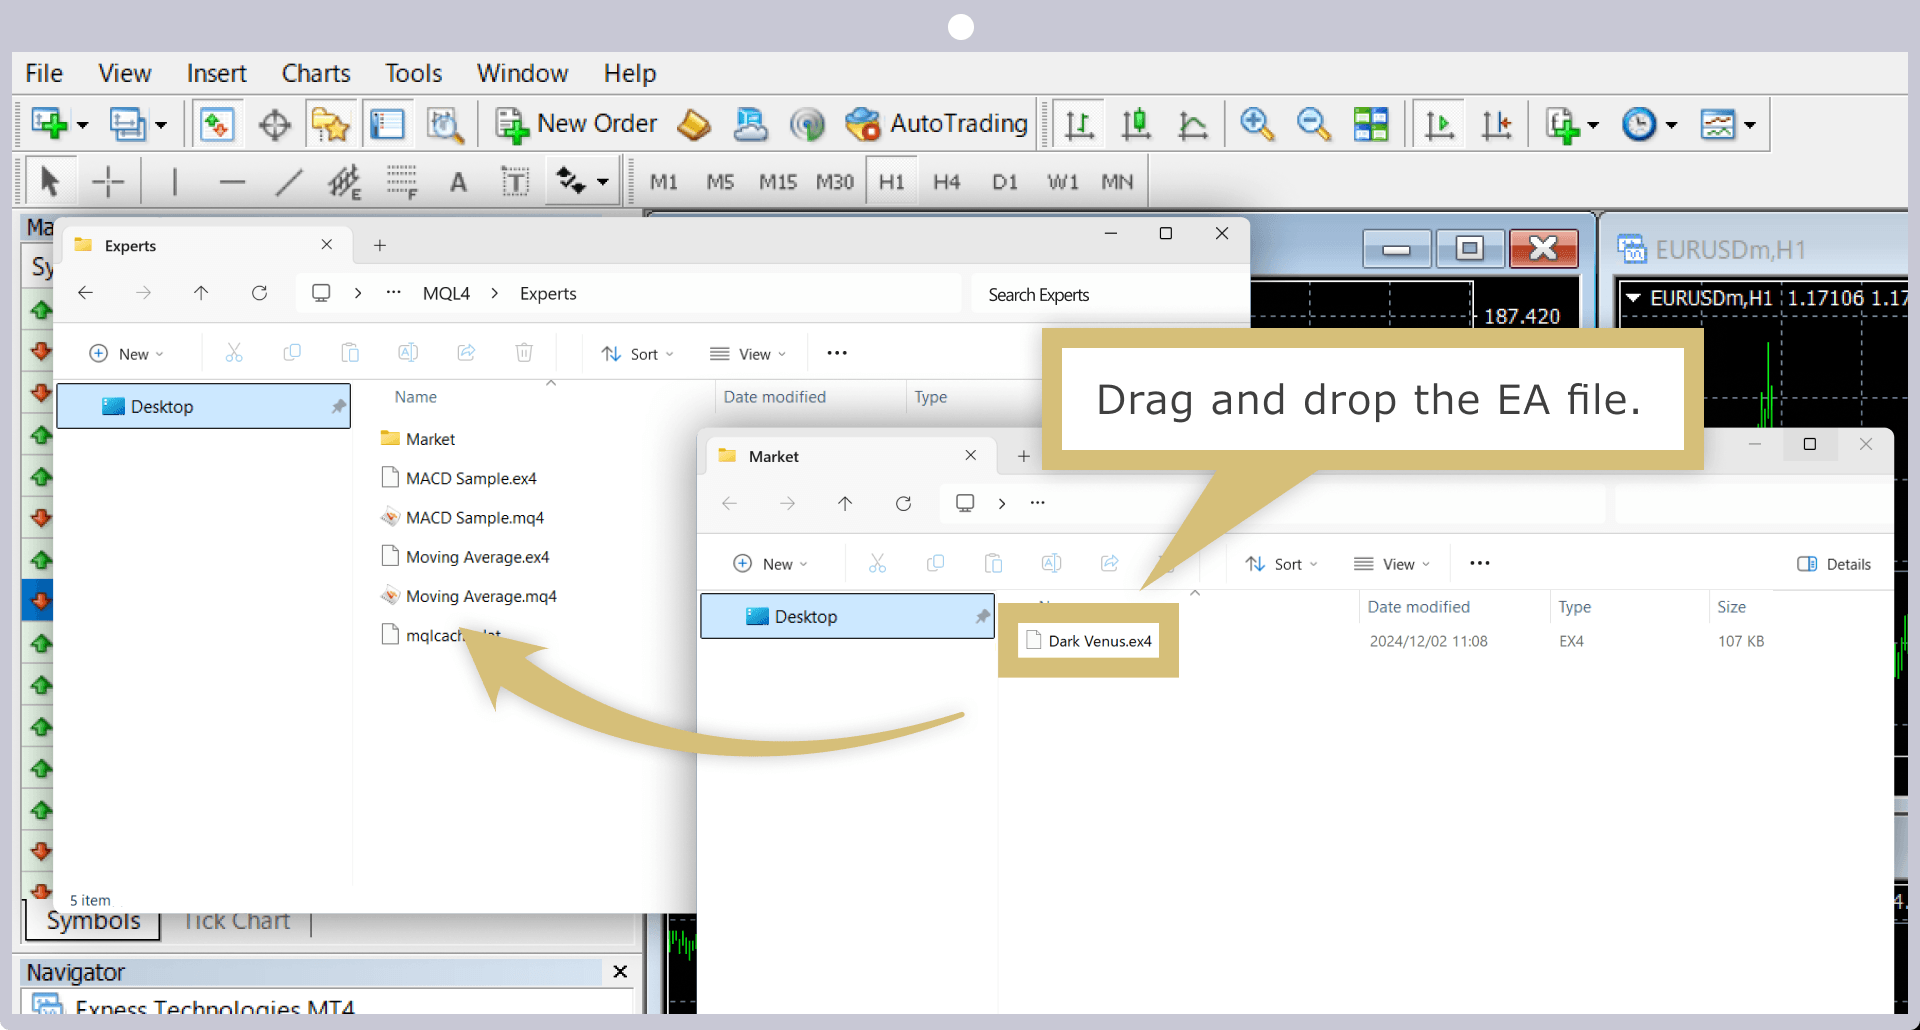Open the Profiles toolbar icon
This screenshot has height=1030, width=1920.
tap(127, 124)
